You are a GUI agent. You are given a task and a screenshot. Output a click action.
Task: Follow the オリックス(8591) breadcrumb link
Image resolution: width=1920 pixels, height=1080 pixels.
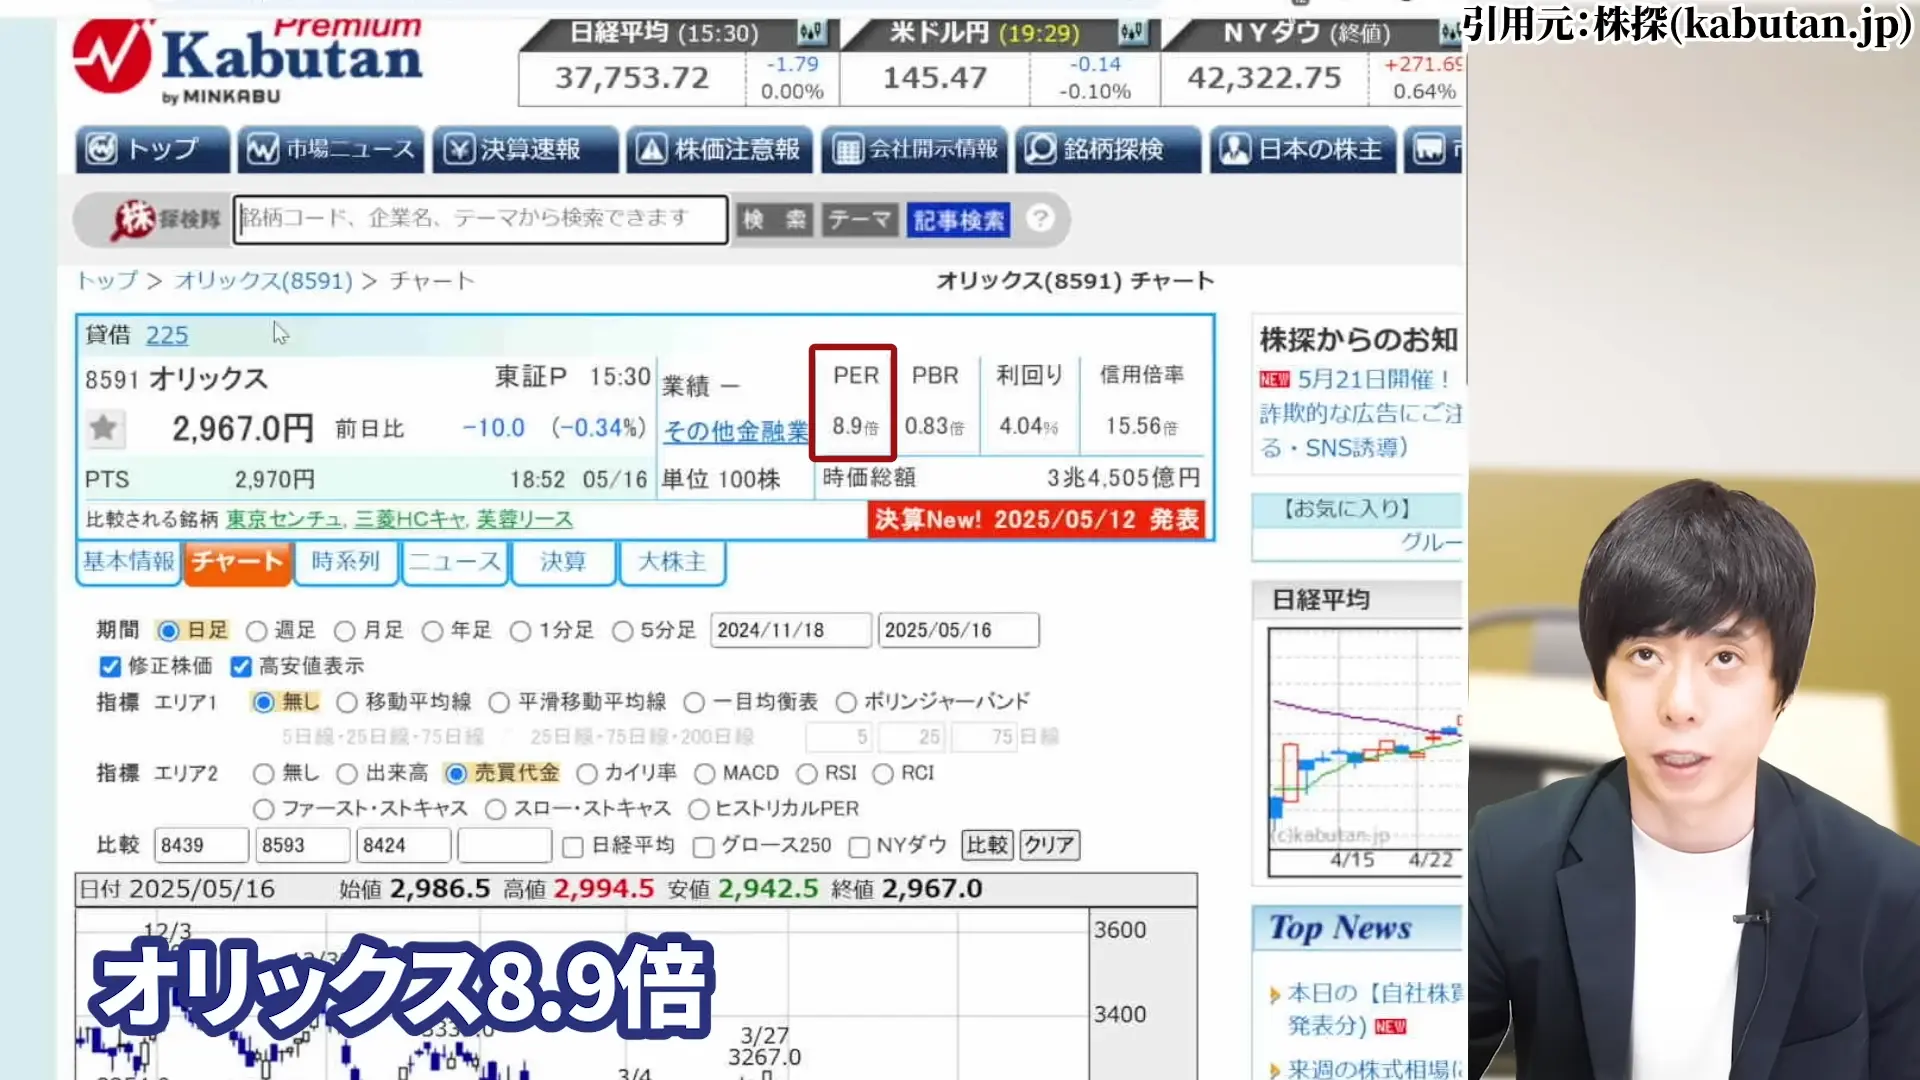pyautogui.click(x=264, y=280)
